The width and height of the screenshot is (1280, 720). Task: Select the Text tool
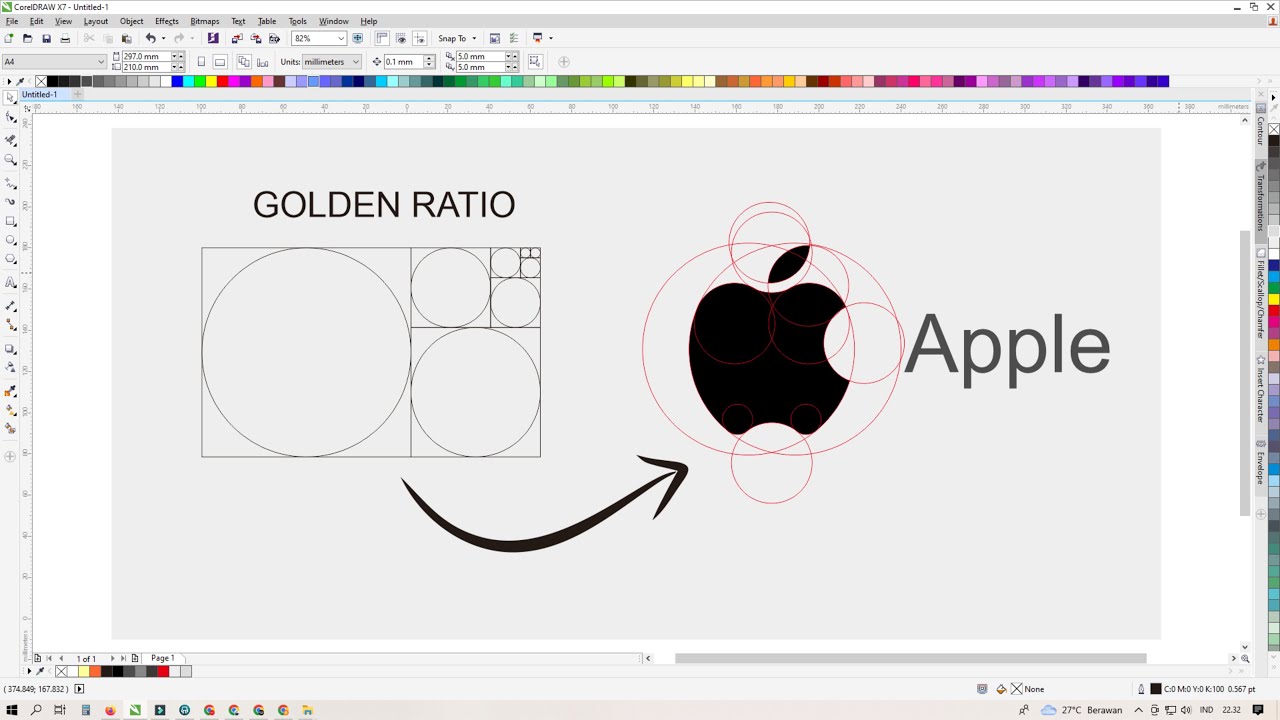point(11,283)
